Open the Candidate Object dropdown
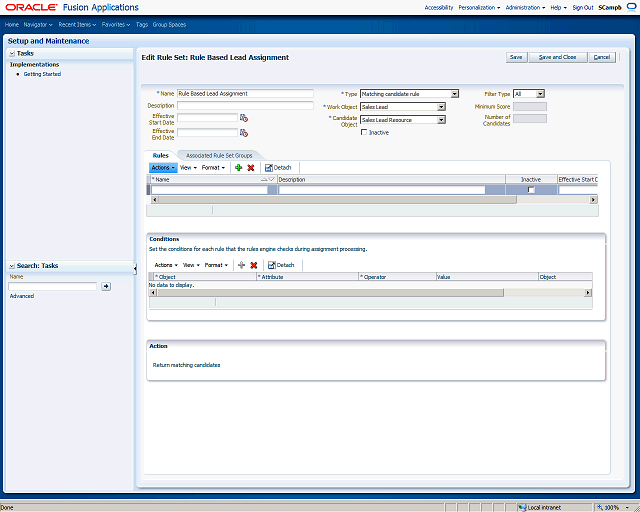 pyautogui.click(x=441, y=120)
